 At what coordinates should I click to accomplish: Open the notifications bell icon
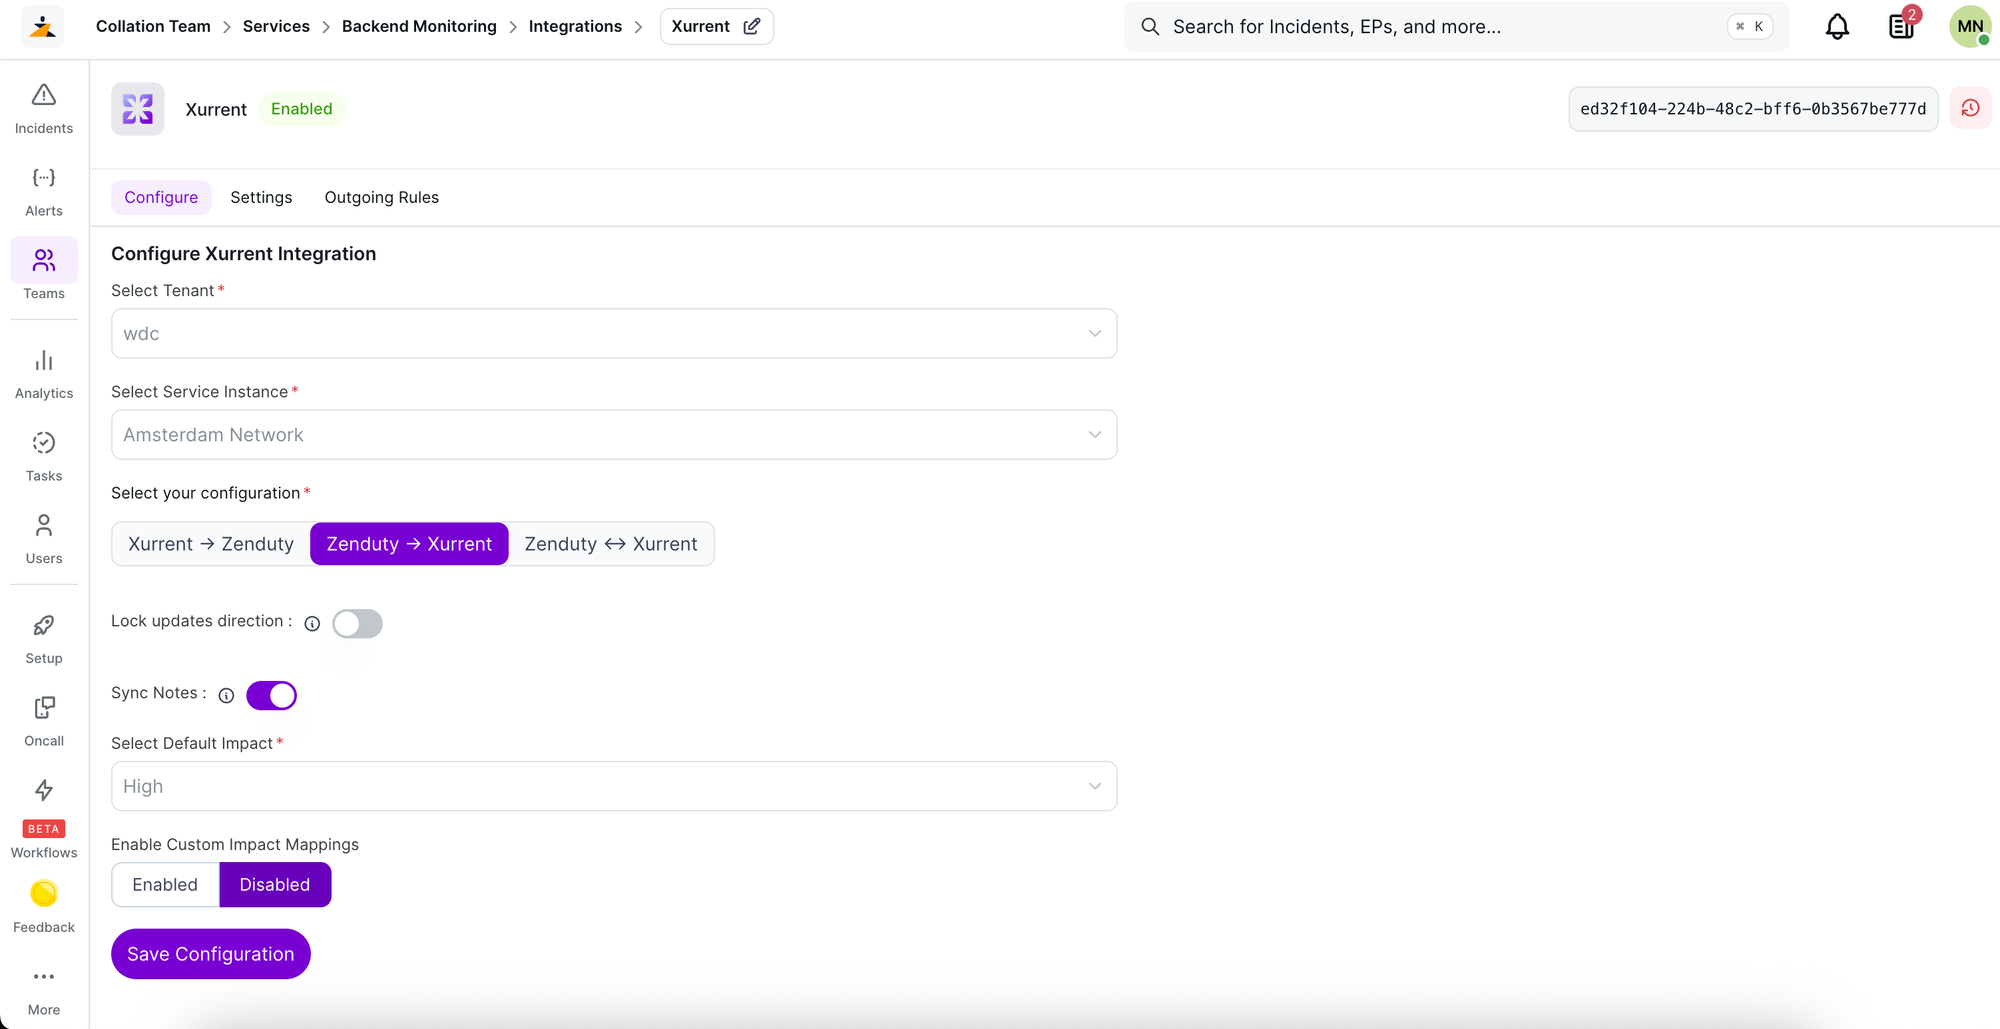[x=1837, y=27]
